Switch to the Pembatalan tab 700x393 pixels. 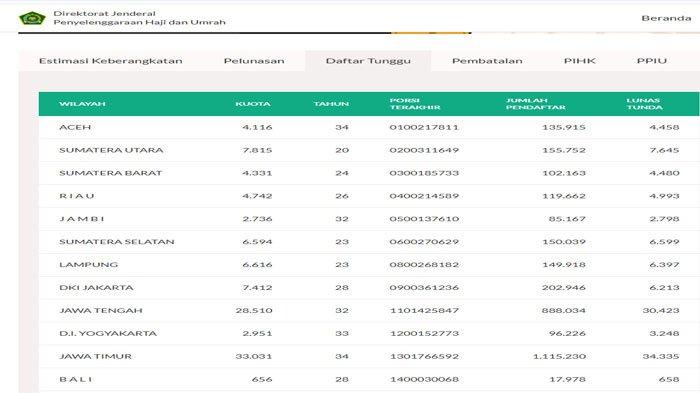coord(487,61)
